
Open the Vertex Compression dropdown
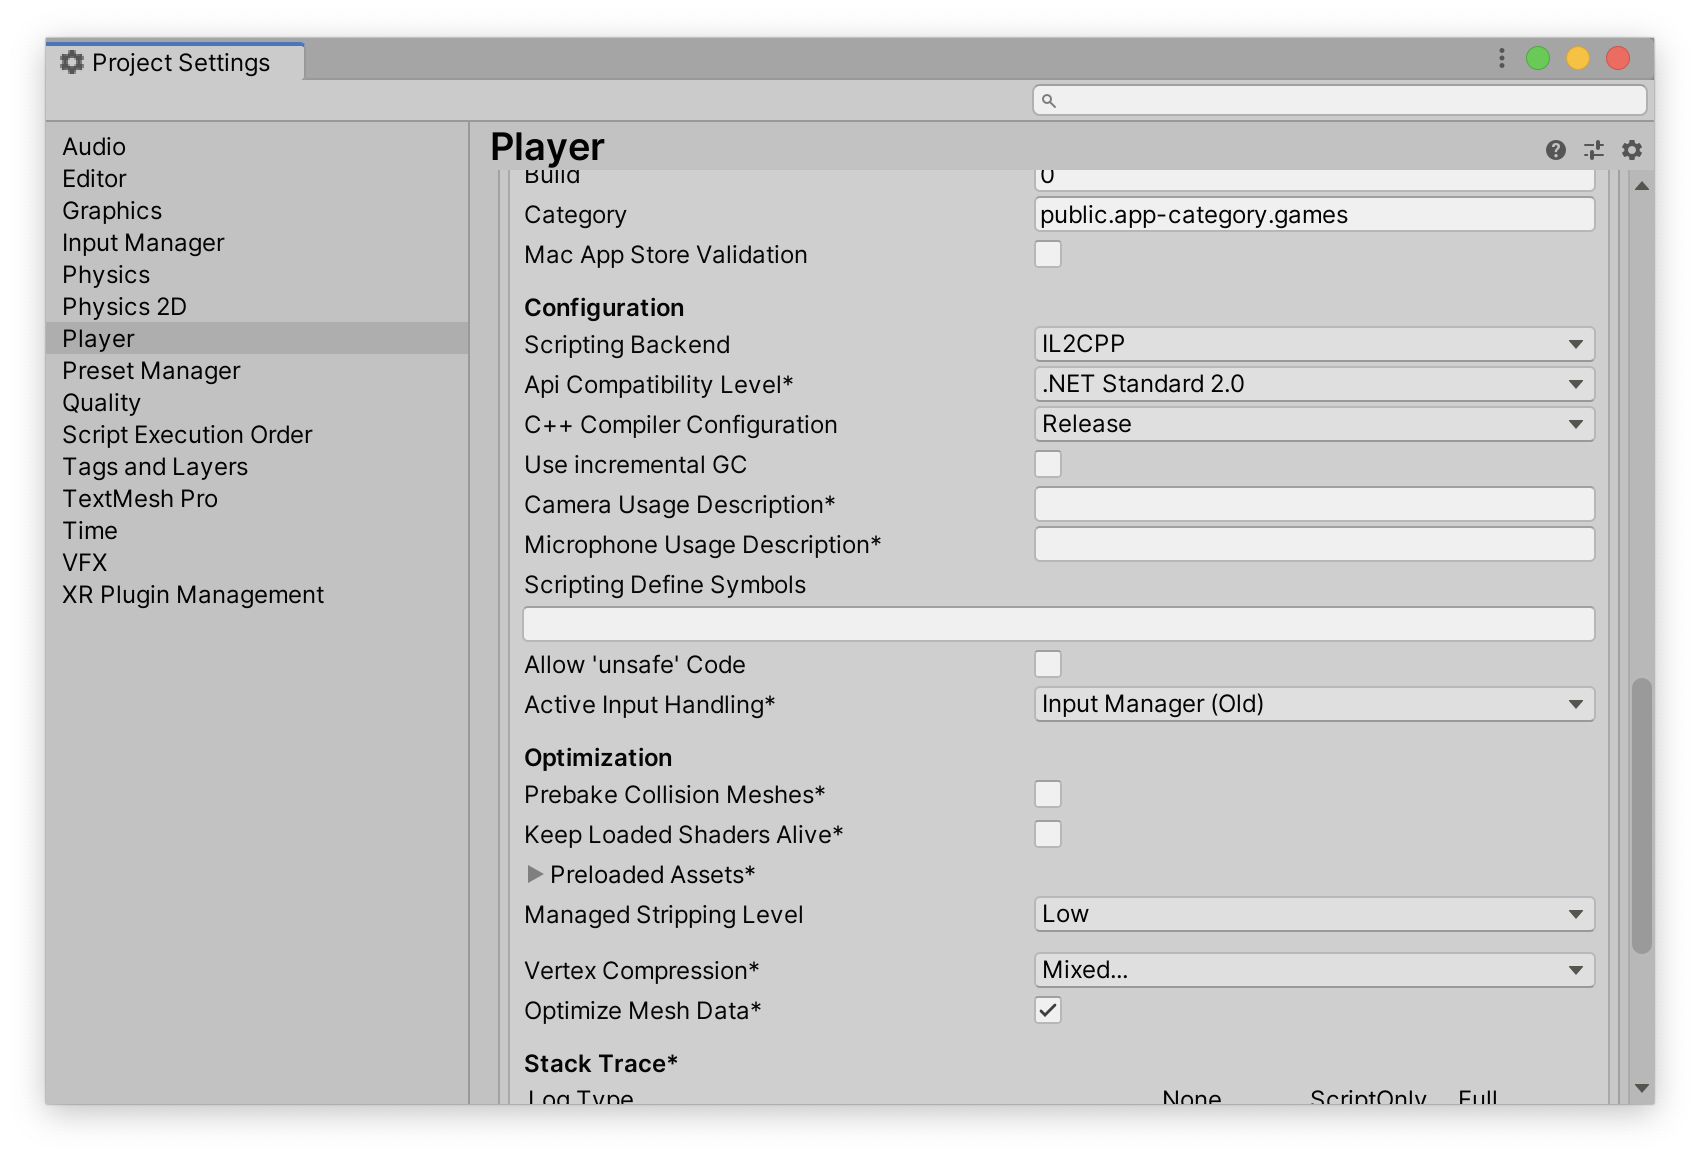pos(1314,969)
